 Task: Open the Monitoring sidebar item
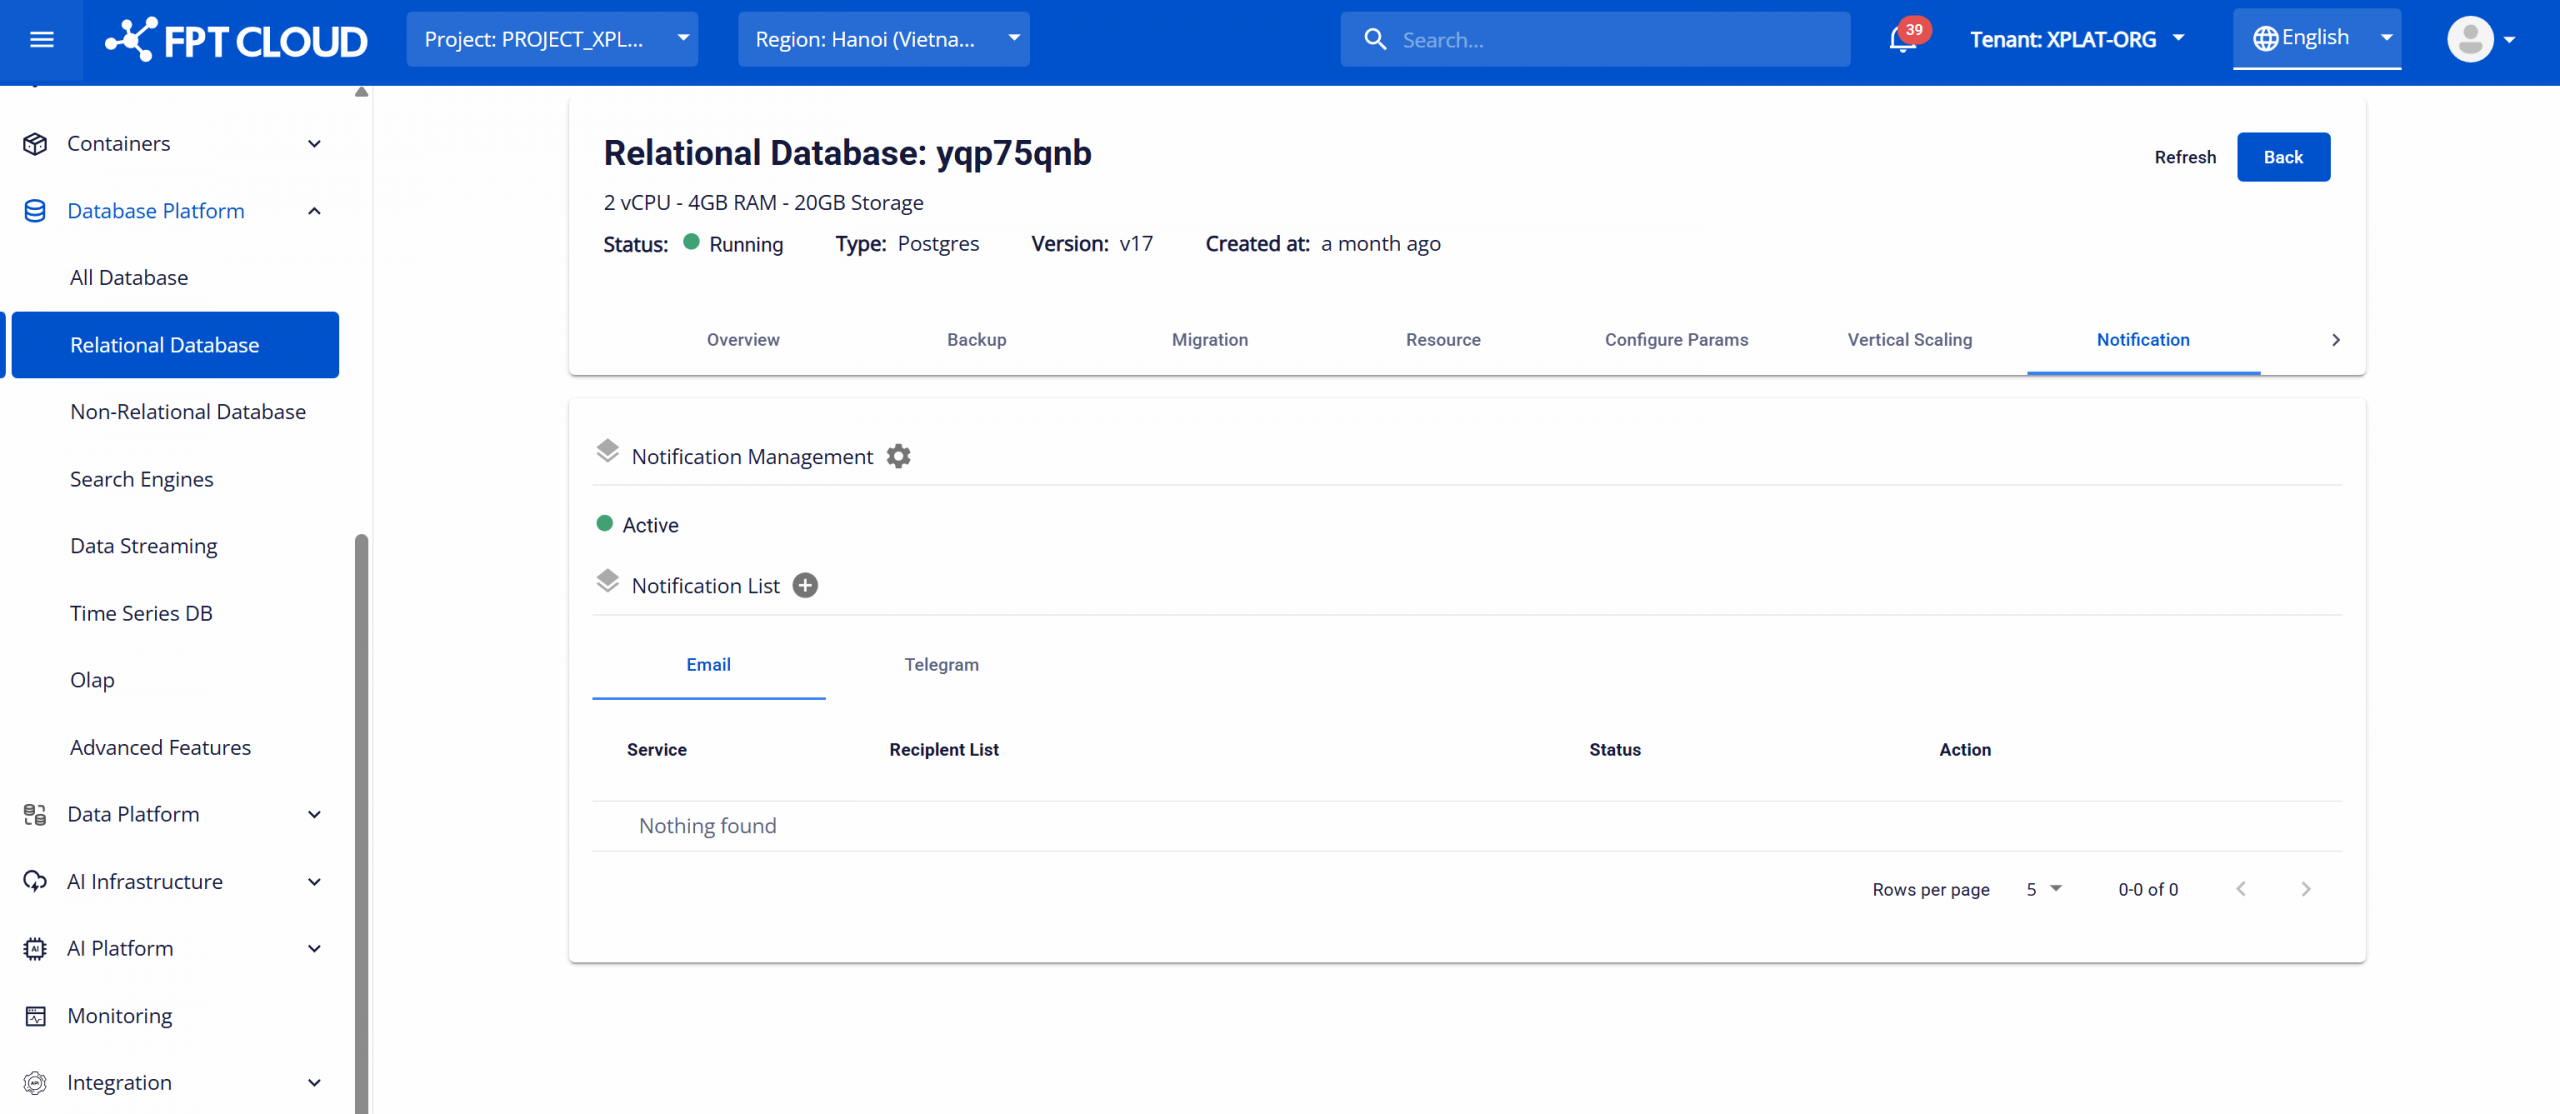click(119, 1015)
